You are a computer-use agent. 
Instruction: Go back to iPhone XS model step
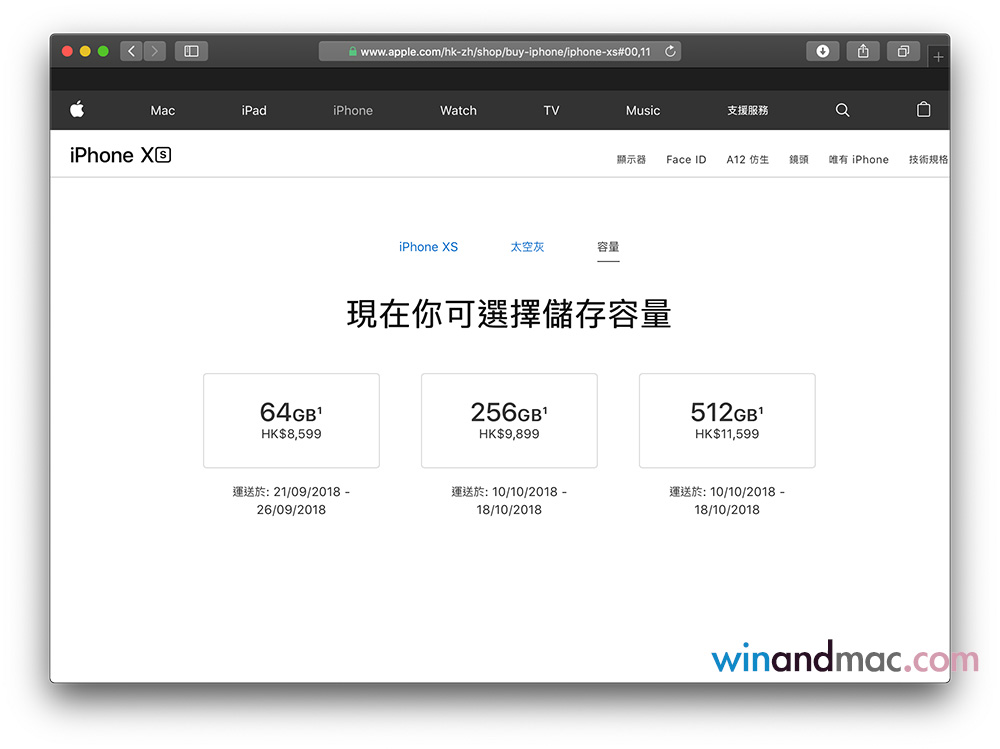428,247
